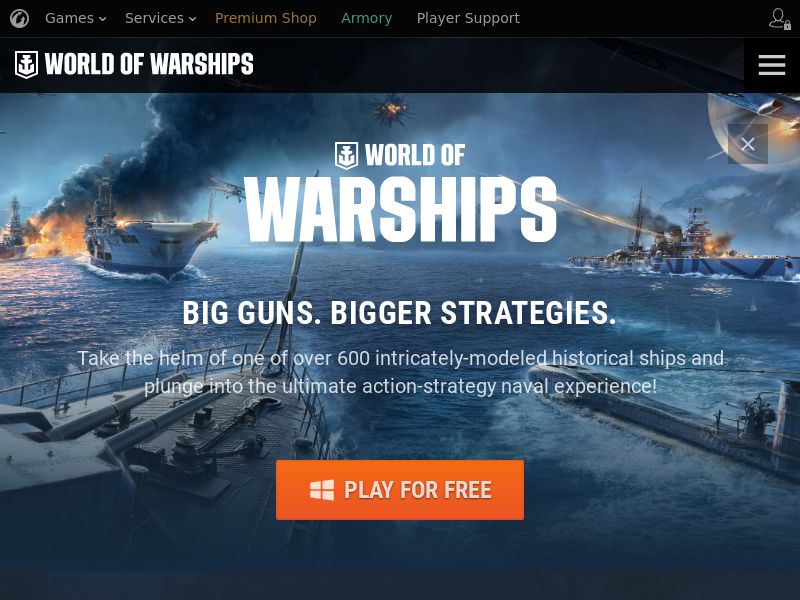The height and width of the screenshot is (600, 800).
Task: Close the overlay with X button
Action: [x=748, y=144]
